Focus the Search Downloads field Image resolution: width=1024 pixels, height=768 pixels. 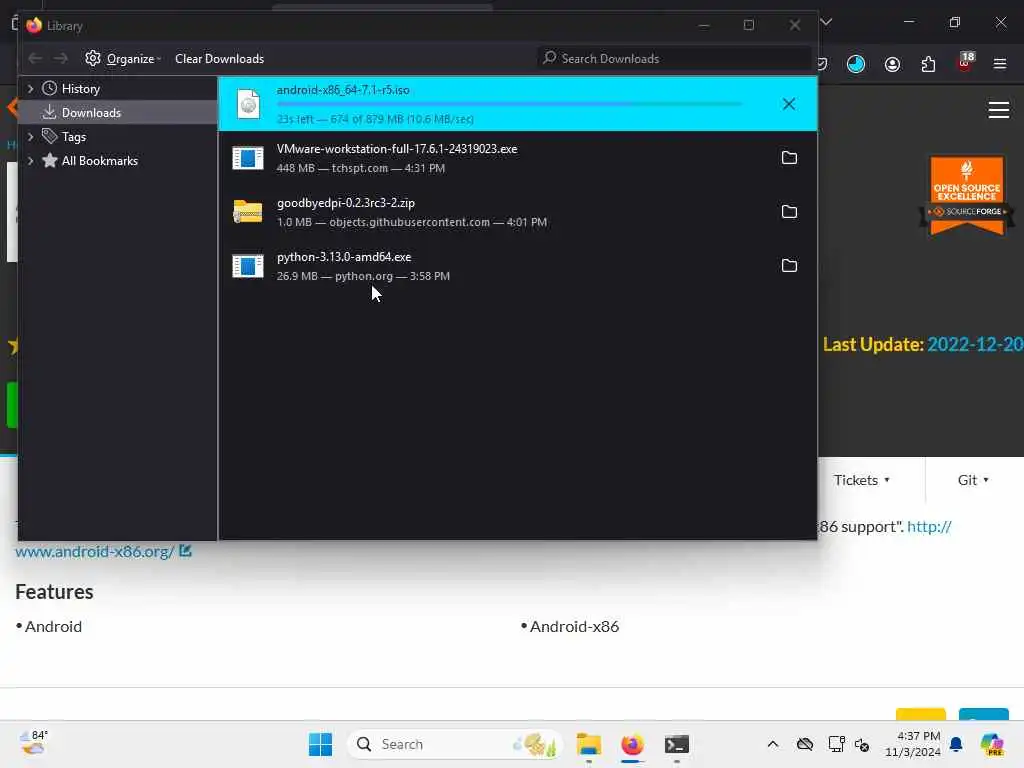pos(674,59)
